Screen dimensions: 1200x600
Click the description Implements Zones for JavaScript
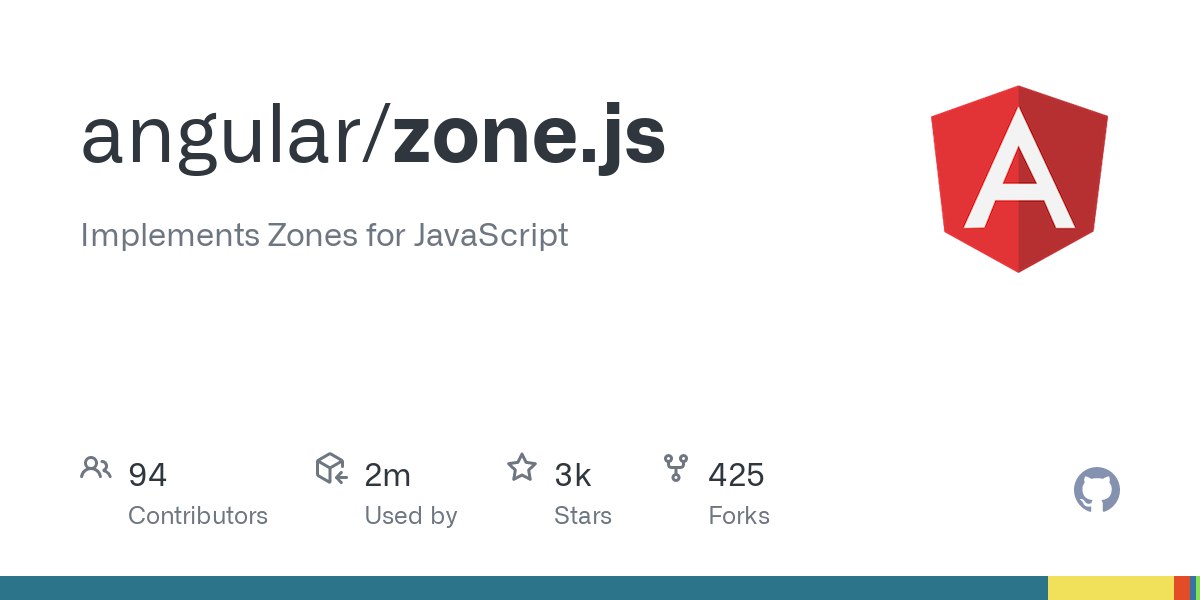324,235
